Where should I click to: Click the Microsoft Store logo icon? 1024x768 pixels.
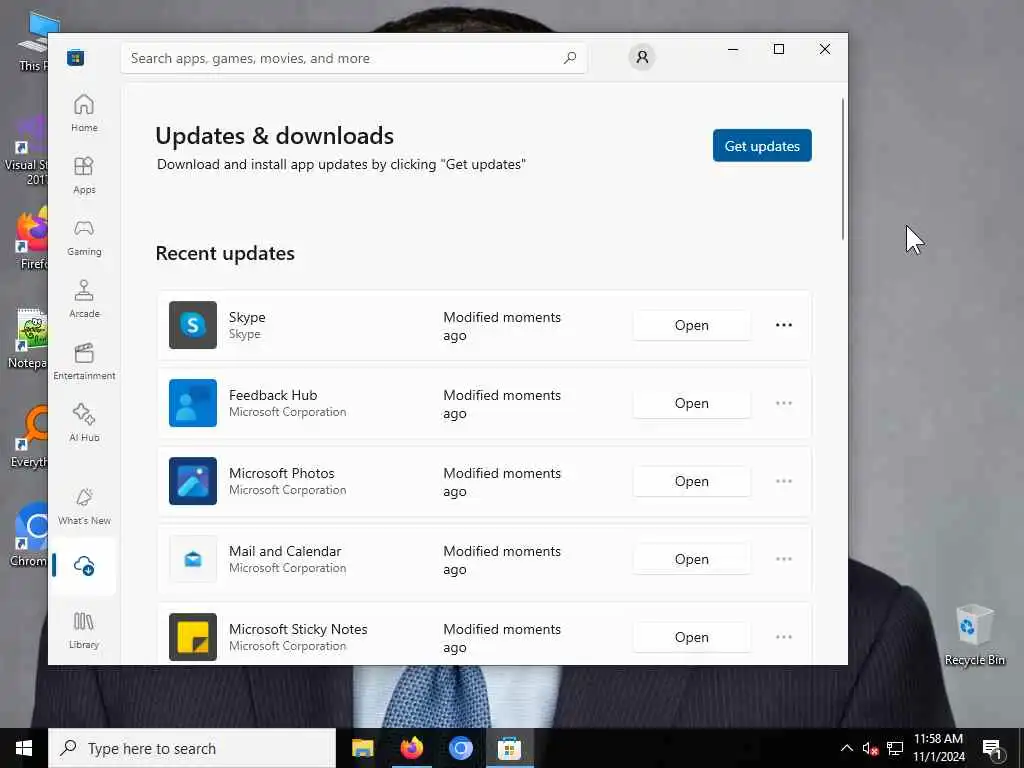click(76, 57)
